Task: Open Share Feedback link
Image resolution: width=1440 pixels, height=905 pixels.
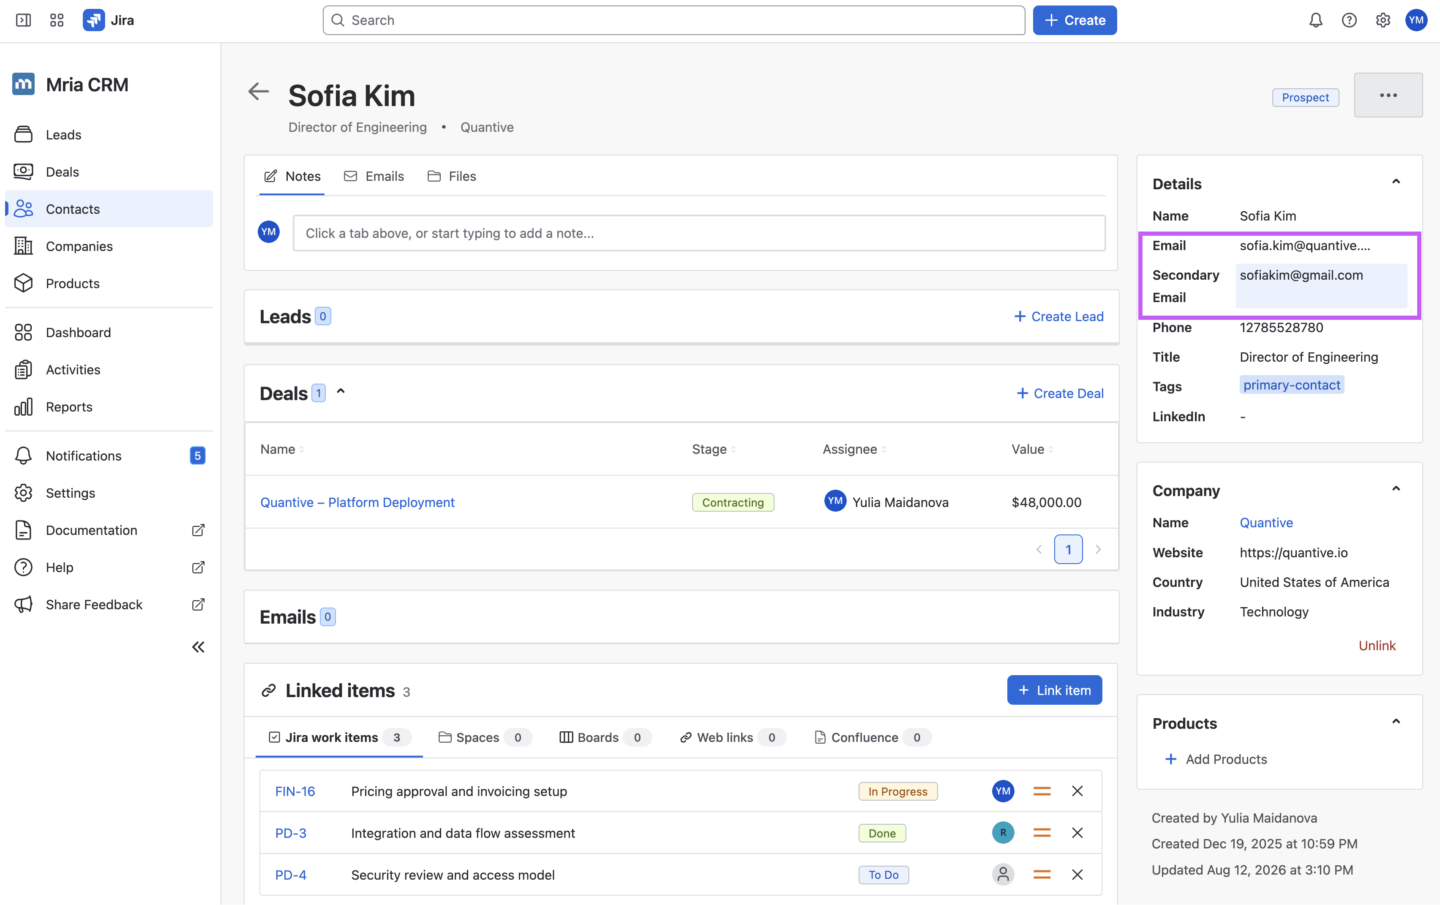Action: pos(109,605)
